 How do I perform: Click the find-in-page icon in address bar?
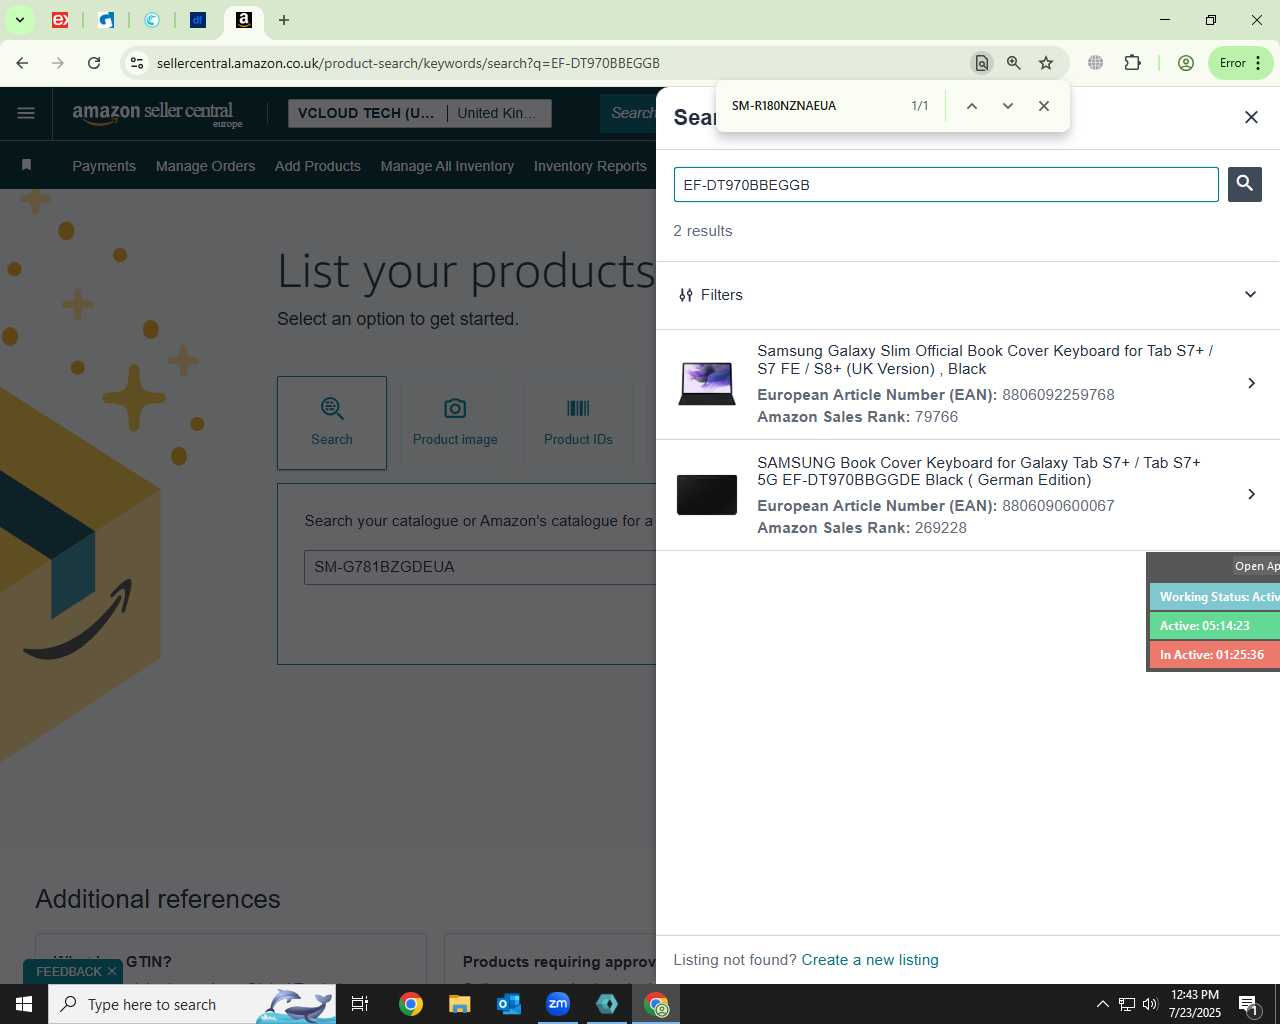[x=982, y=63]
